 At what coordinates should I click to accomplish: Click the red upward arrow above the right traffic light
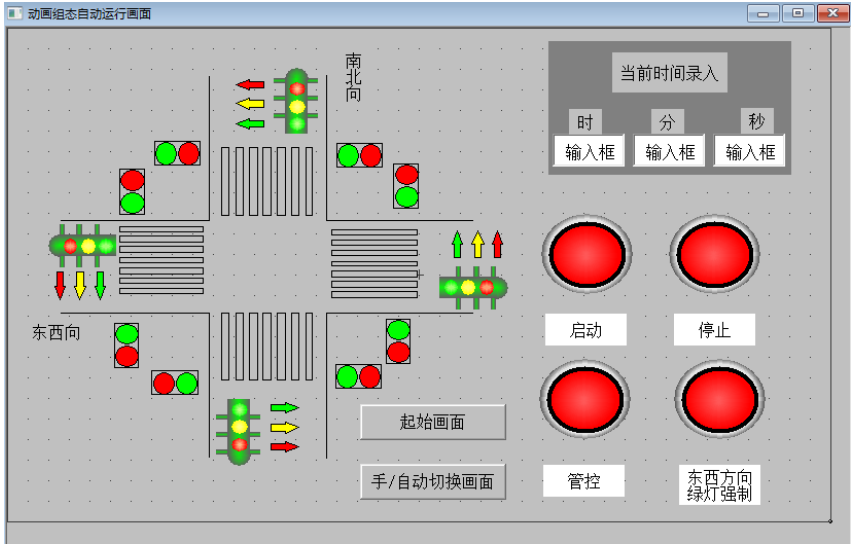(497, 245)
